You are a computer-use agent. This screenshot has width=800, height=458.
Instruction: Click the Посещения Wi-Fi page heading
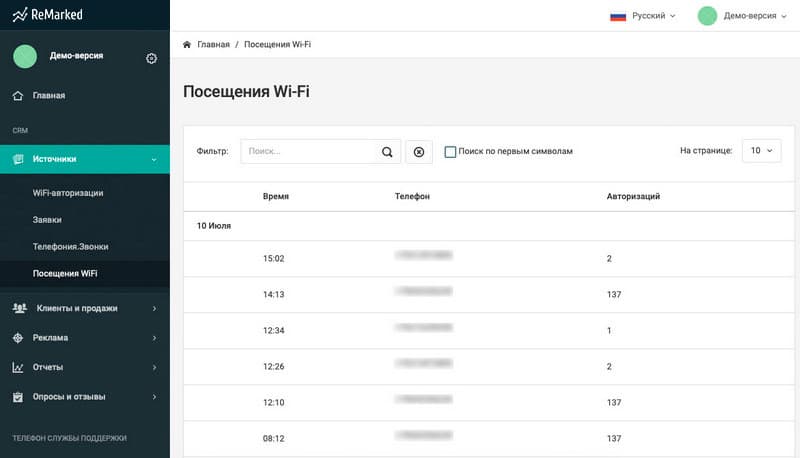pos(246,92)
